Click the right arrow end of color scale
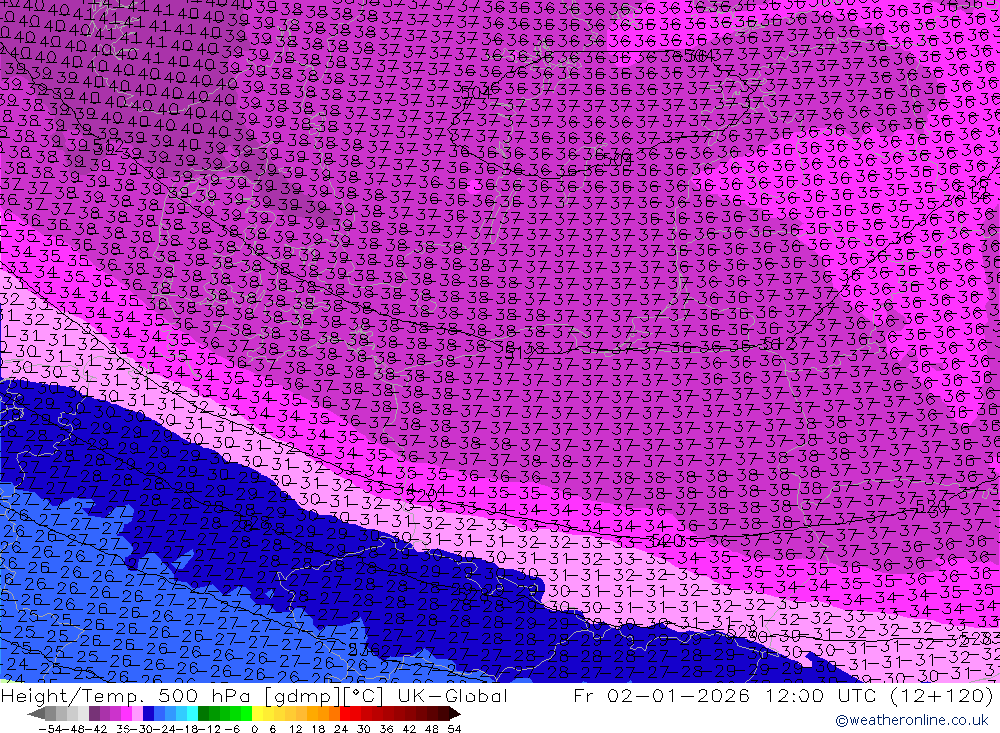 tap(454, 714)
